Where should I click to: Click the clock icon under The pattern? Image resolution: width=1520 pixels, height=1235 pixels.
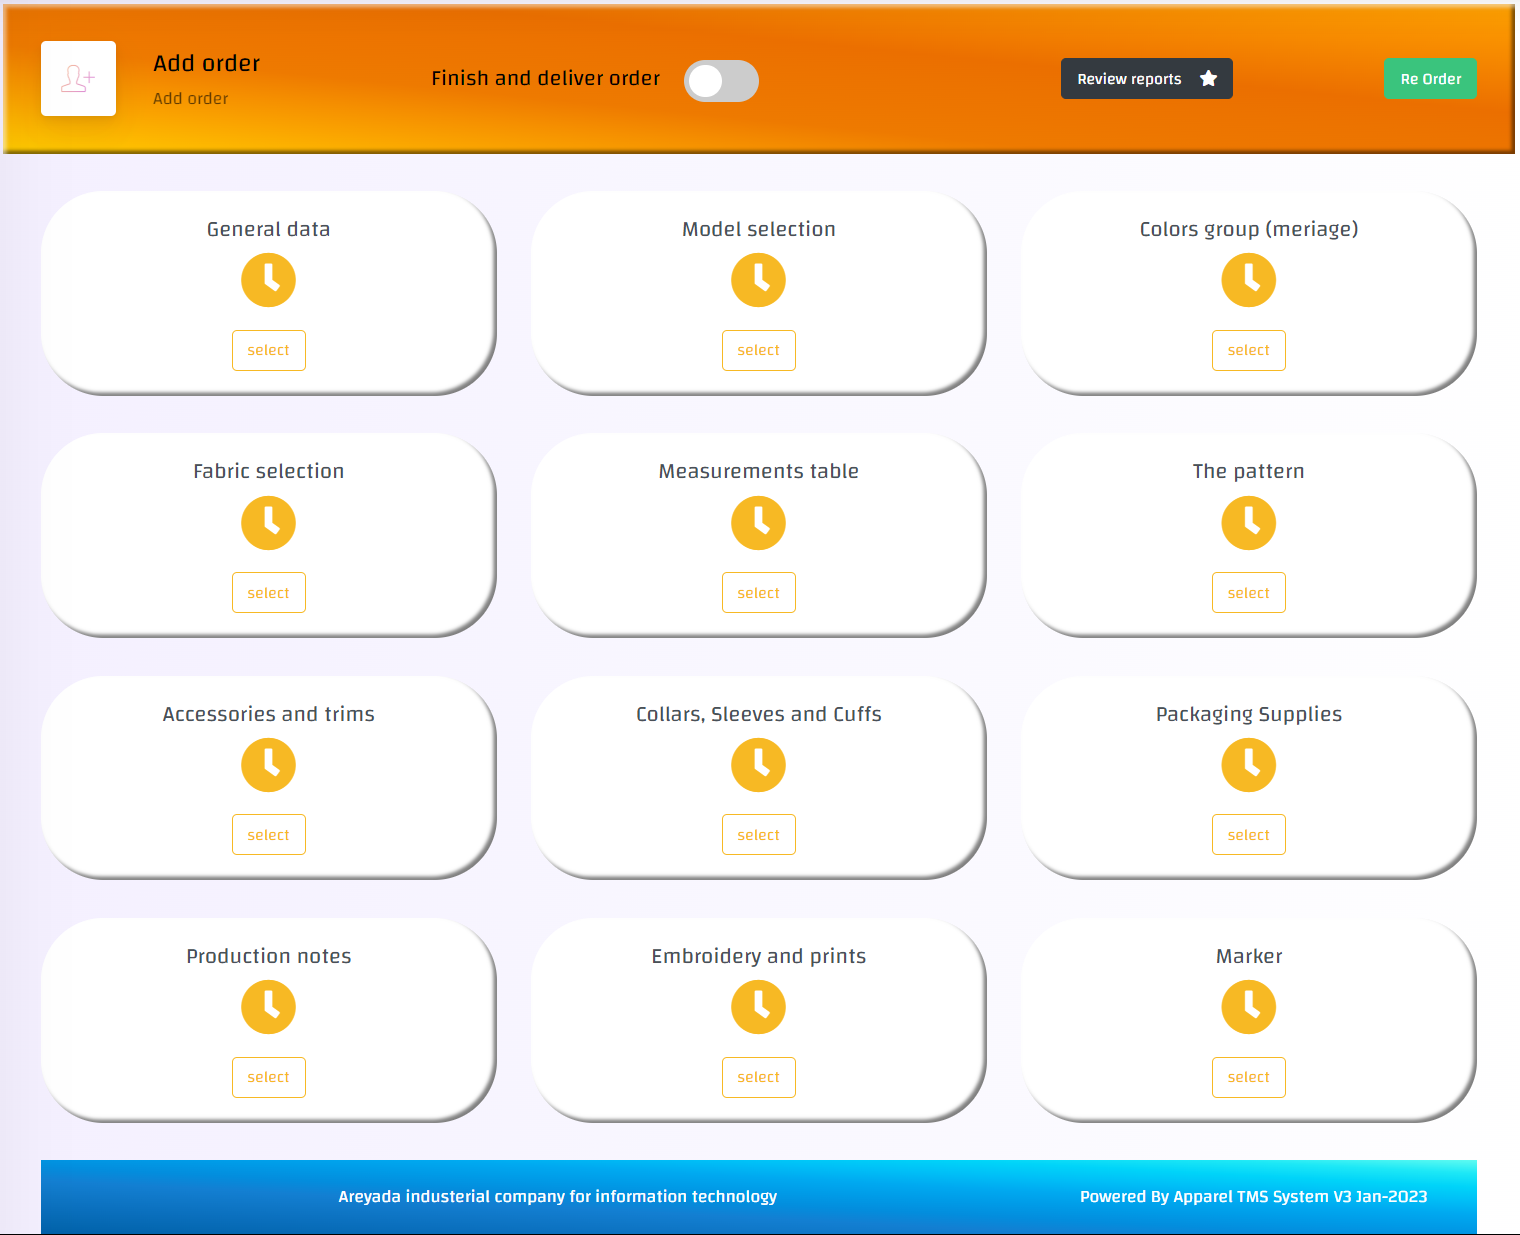[1248, 523]
